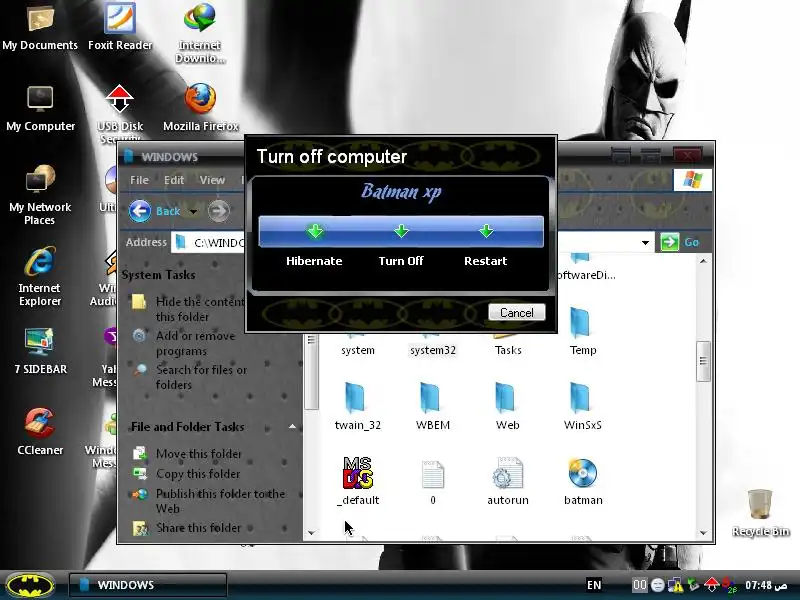Select the Turn Off green arrow

(x=402, y=232)
